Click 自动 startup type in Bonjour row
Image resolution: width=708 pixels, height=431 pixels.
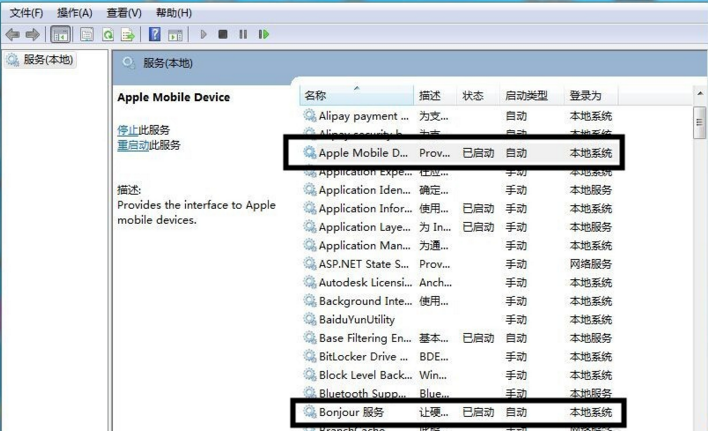click(516, 412)
